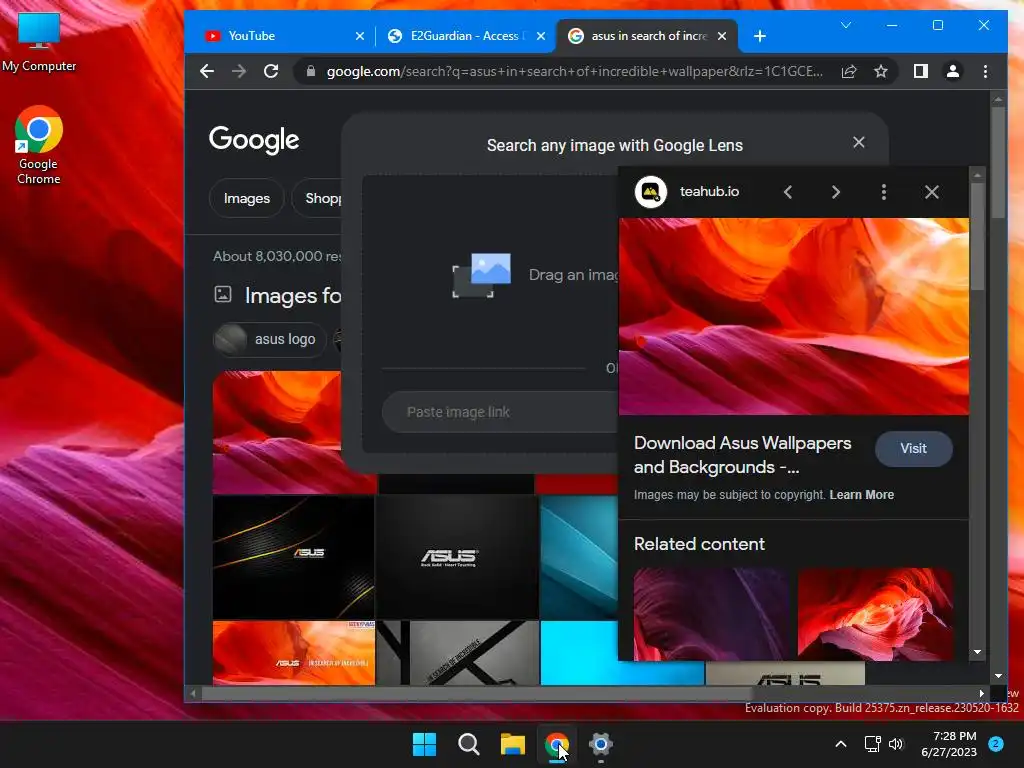Viewport: 1024px width, 768px height.
Task: Open Chrome side panel icon
Action: (921, 71)
